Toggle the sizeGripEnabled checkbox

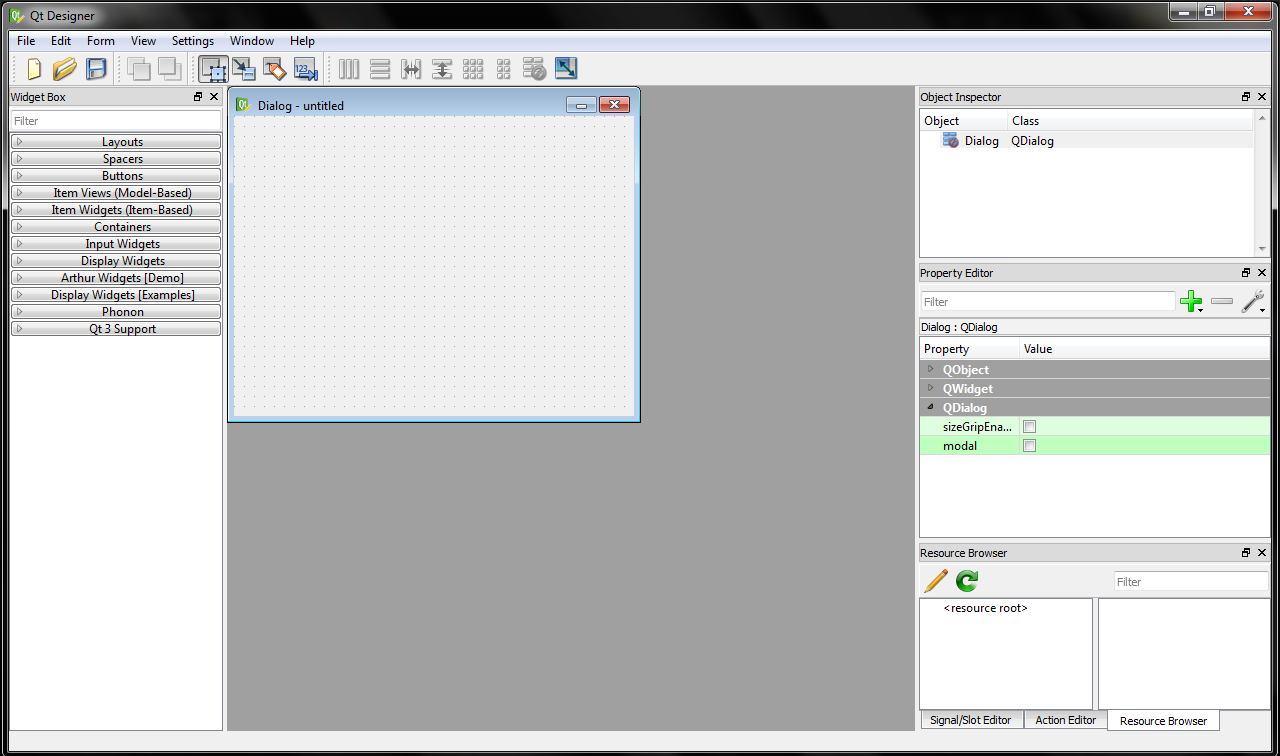(x=1030, y=427)
